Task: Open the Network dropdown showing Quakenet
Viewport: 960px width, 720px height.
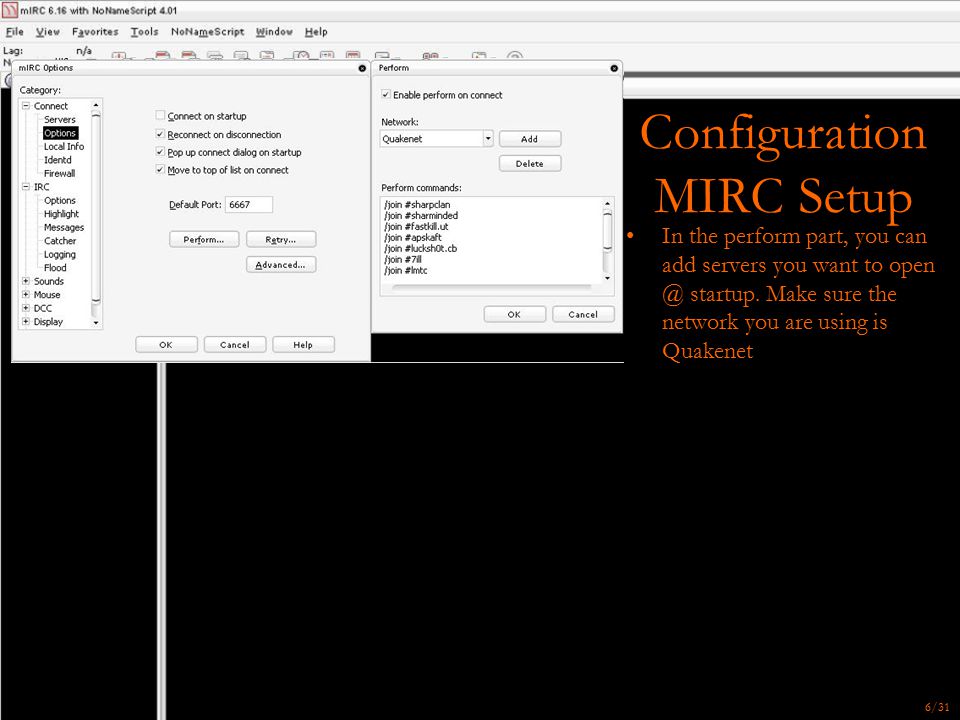Action: [488, 138]
